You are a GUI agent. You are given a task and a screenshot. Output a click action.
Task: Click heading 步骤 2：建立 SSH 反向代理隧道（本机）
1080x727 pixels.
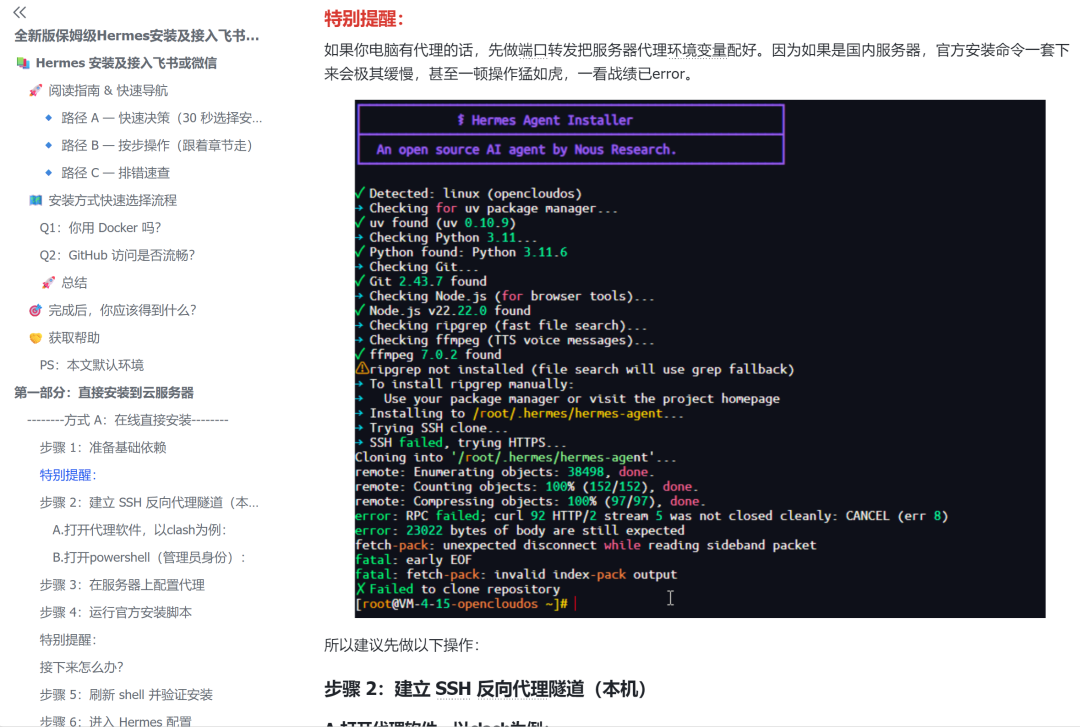(x=486, y=689)
